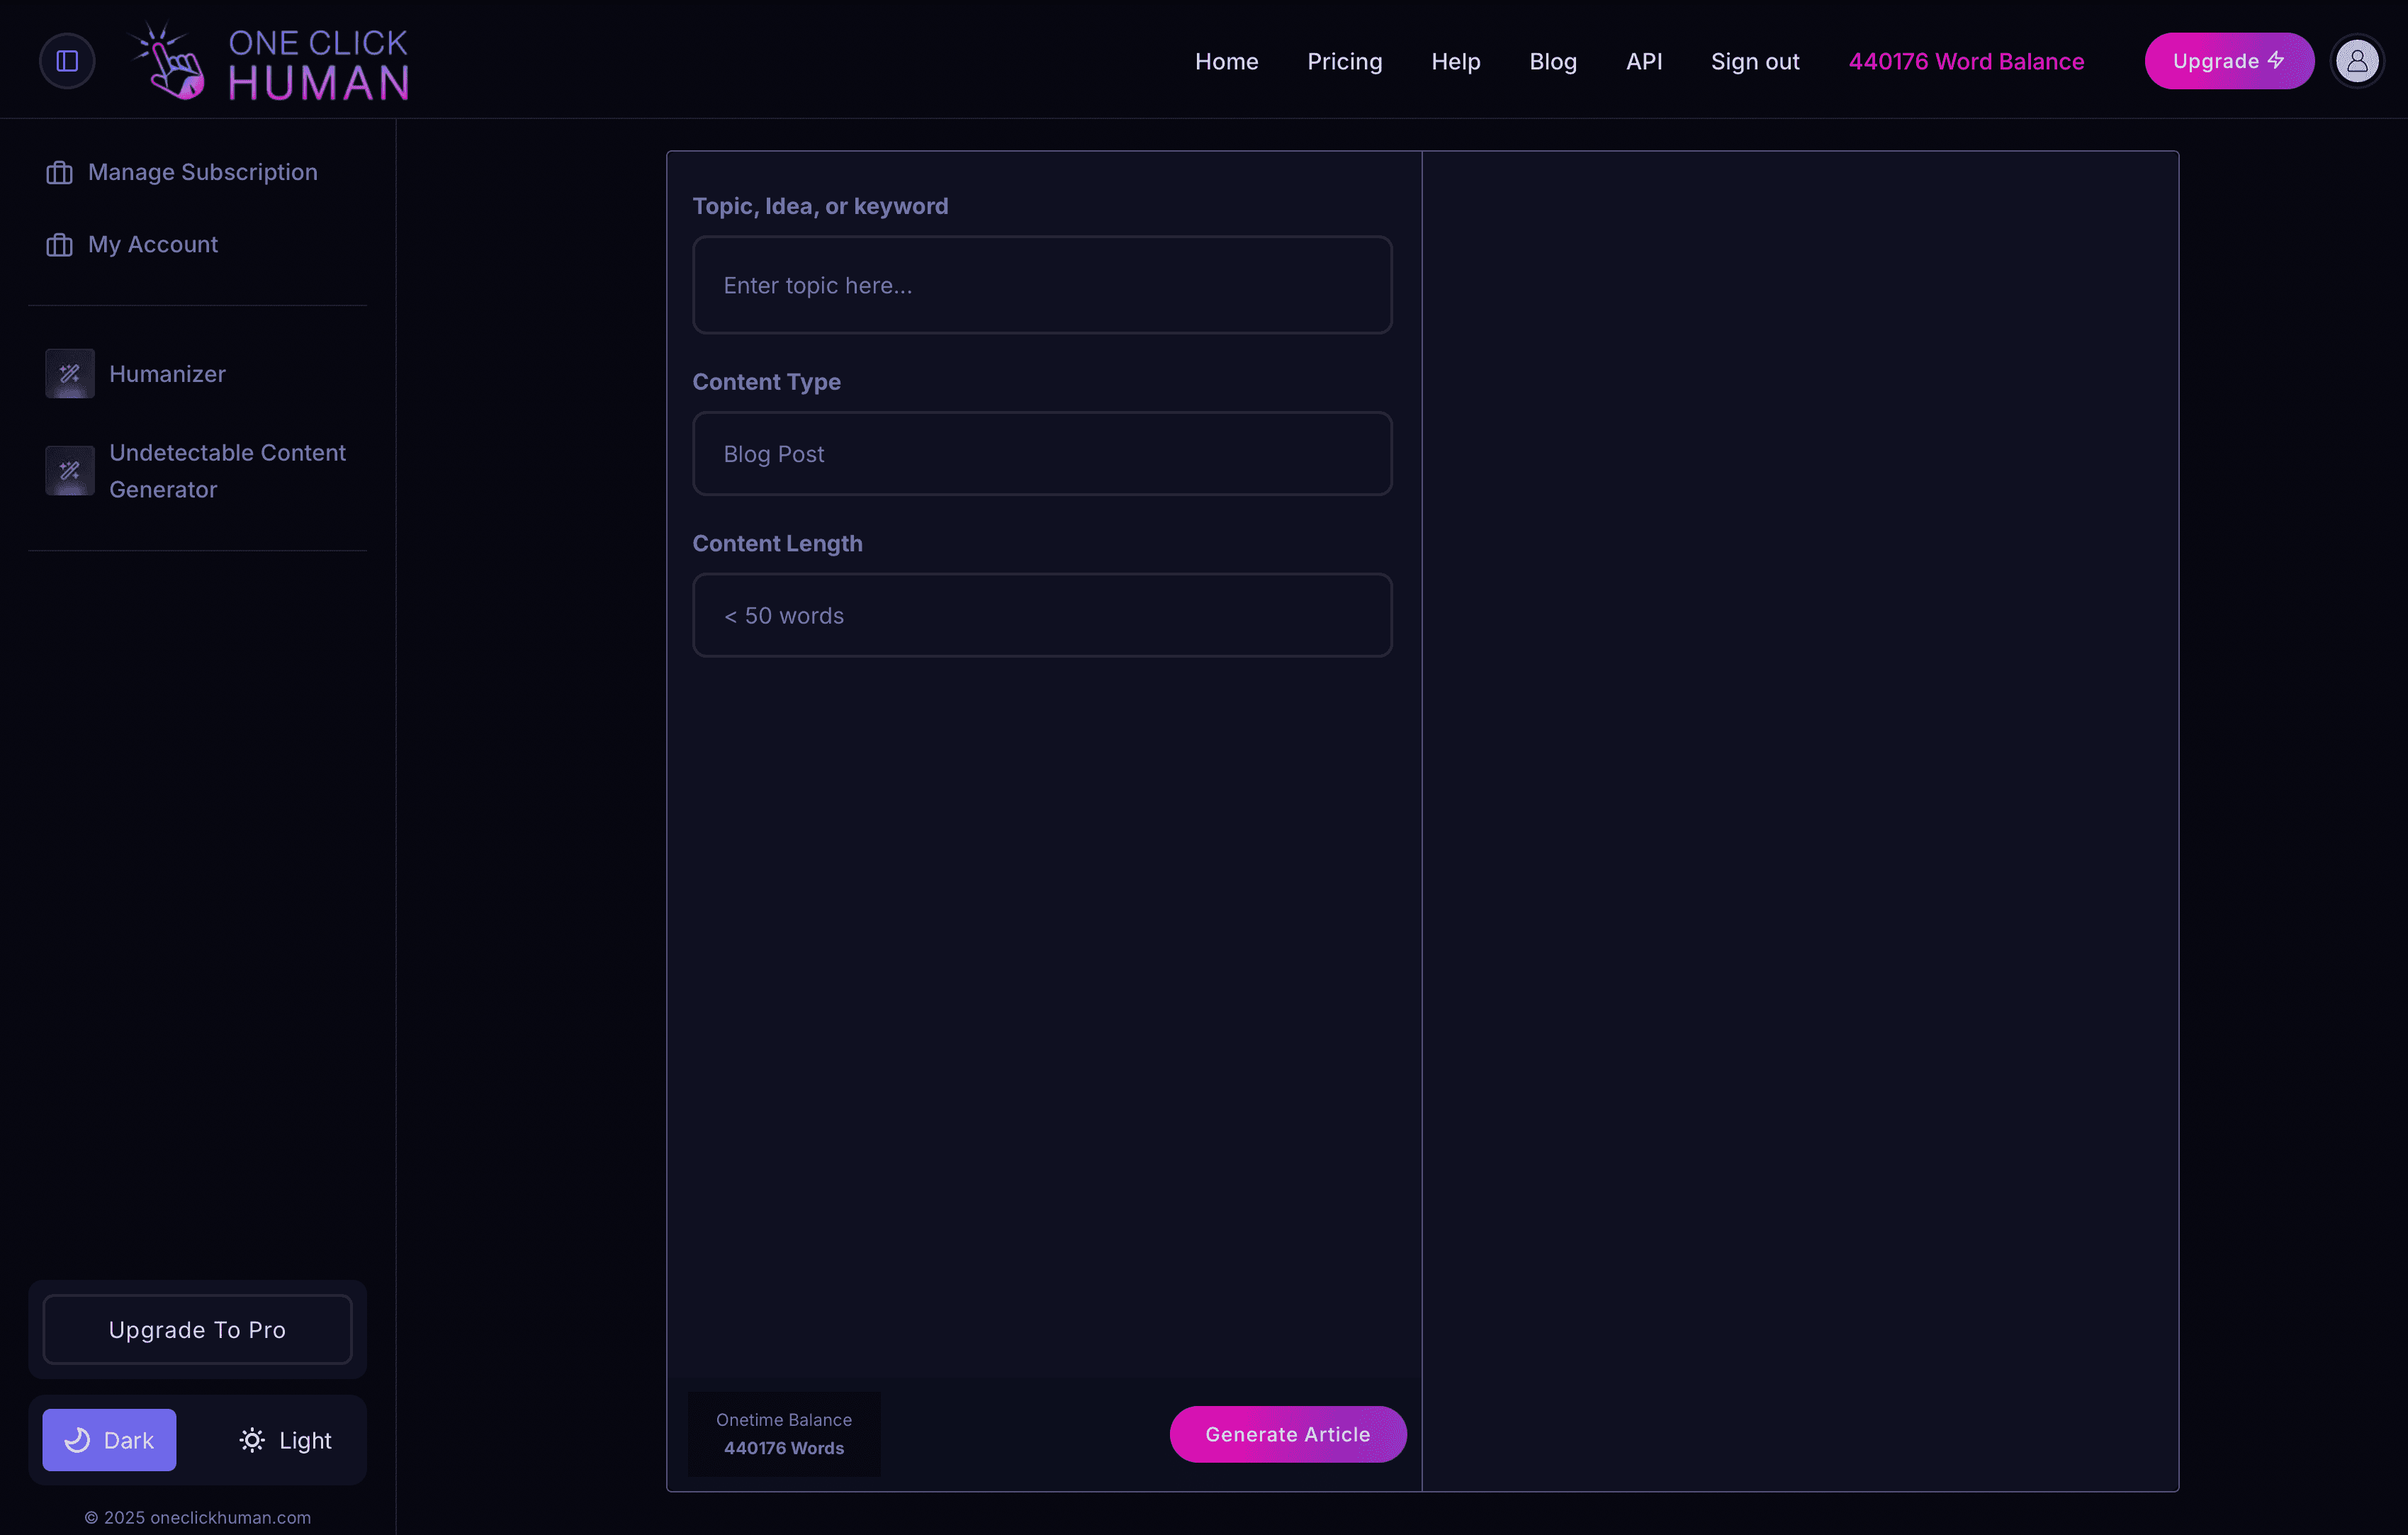
Task: Open the Pricing page
Action: click(1345, 61)
